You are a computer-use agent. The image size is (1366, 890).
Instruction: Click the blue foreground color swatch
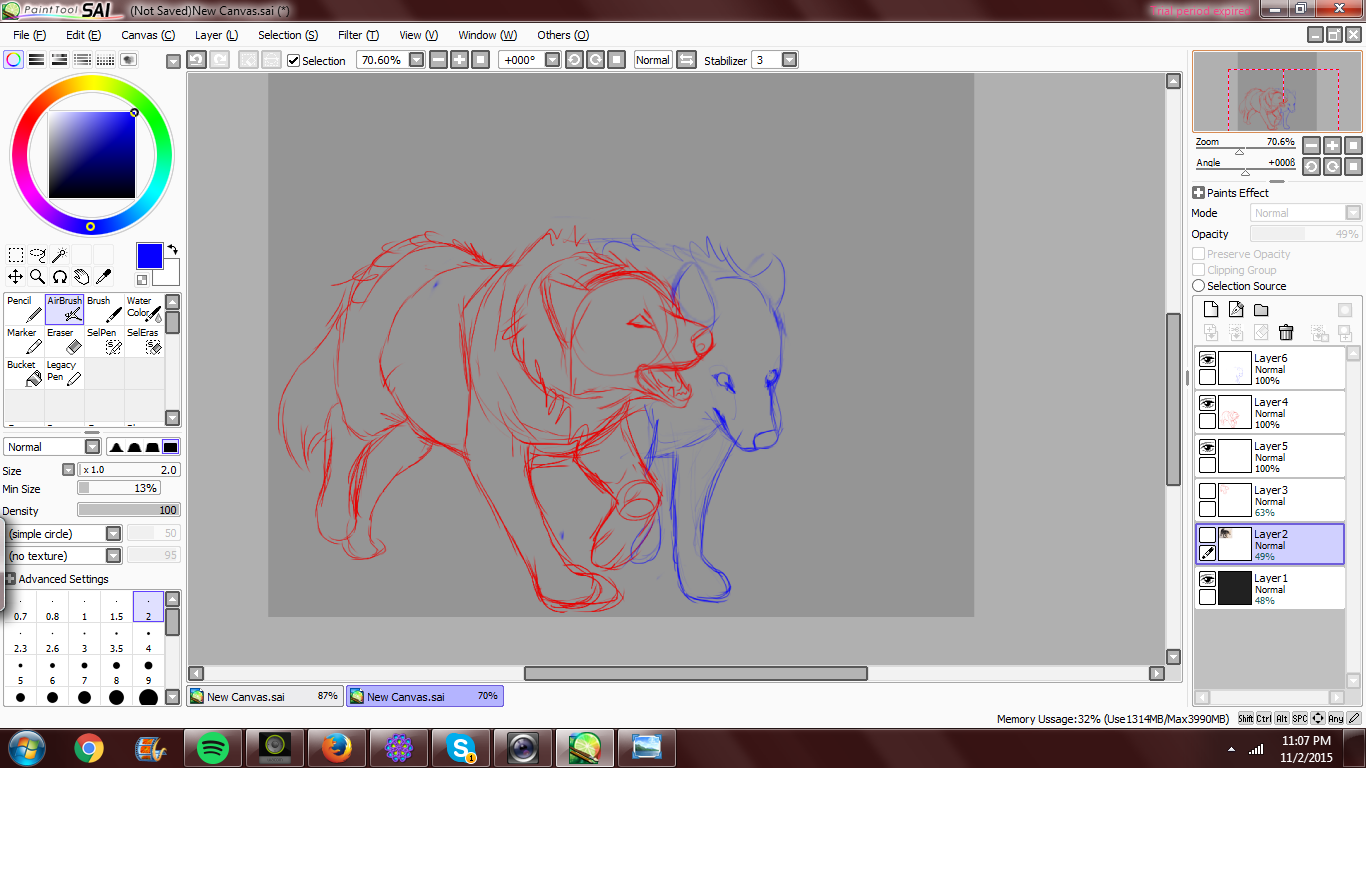(x=149, y=255)
